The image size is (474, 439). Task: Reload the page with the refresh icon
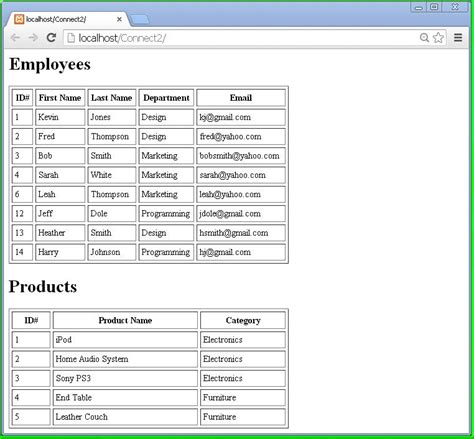(51, 38)
